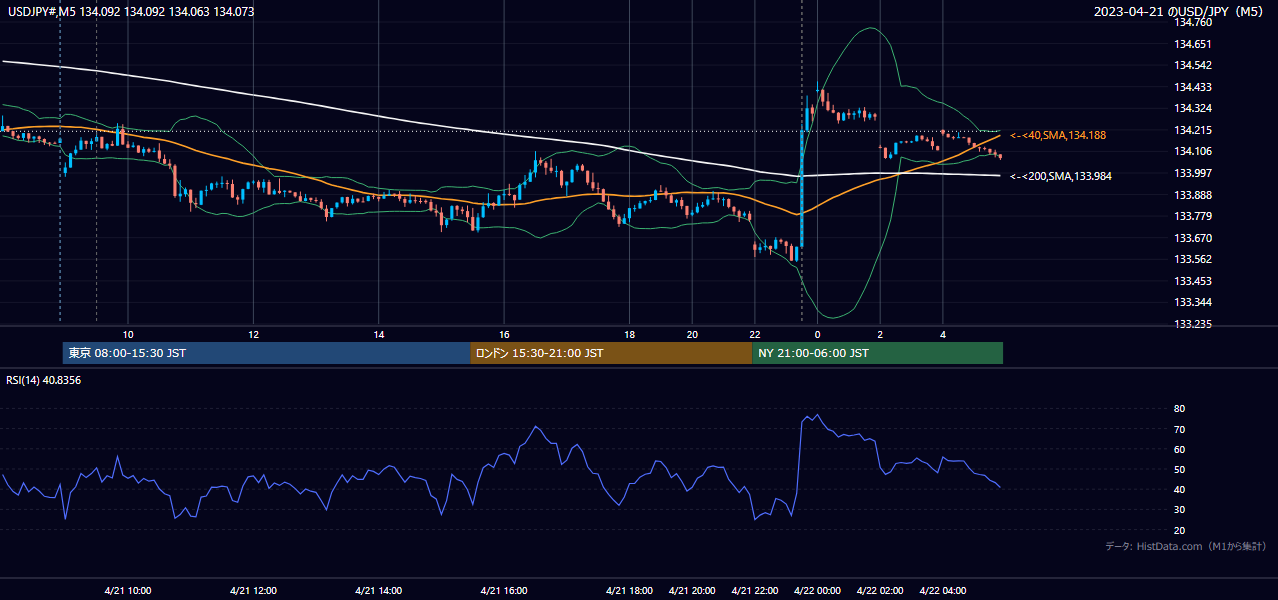The width and height of the screenshot is (1278, 600).
Task: Select the <-<200,SMA,133.984 label
Action: [1061, 176]
